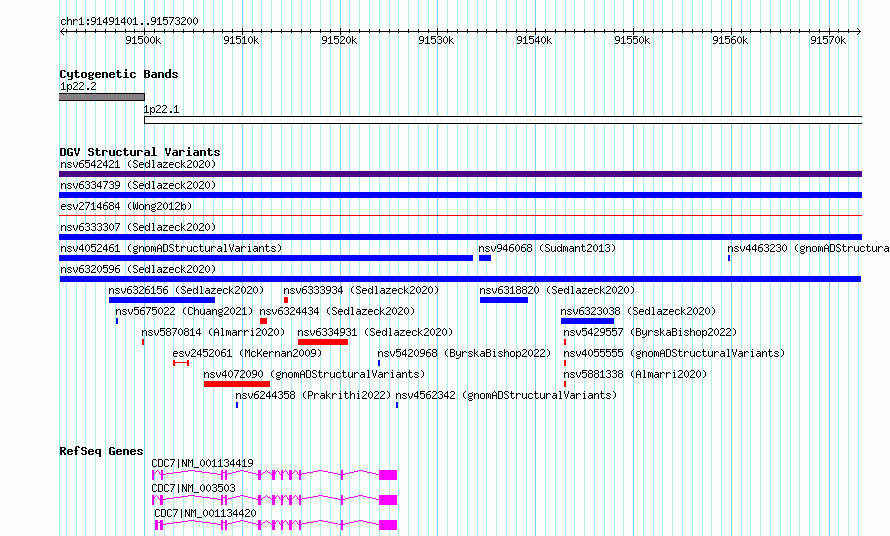
Task: Select the red nsv4072090 variant bar
Action: [237, 384]
